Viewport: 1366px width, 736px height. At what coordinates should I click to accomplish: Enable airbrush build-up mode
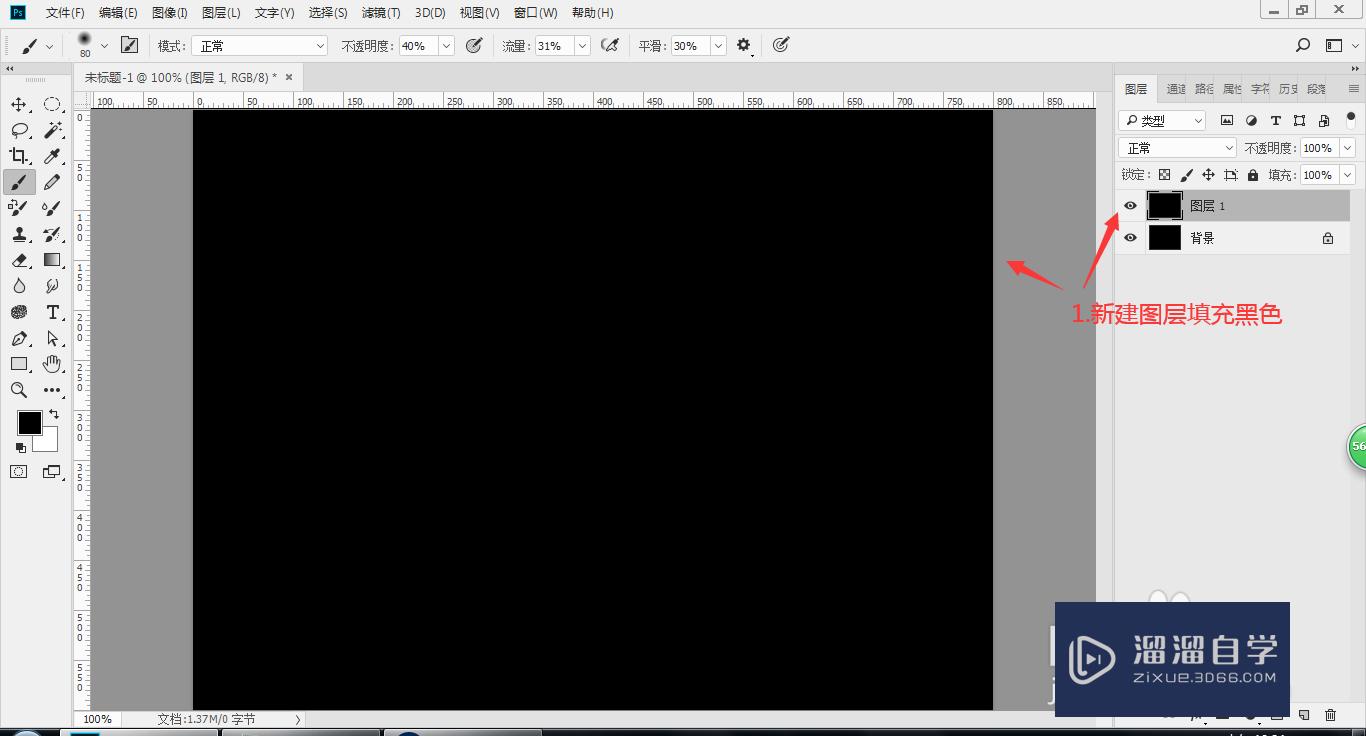click(x=610, y=45)
